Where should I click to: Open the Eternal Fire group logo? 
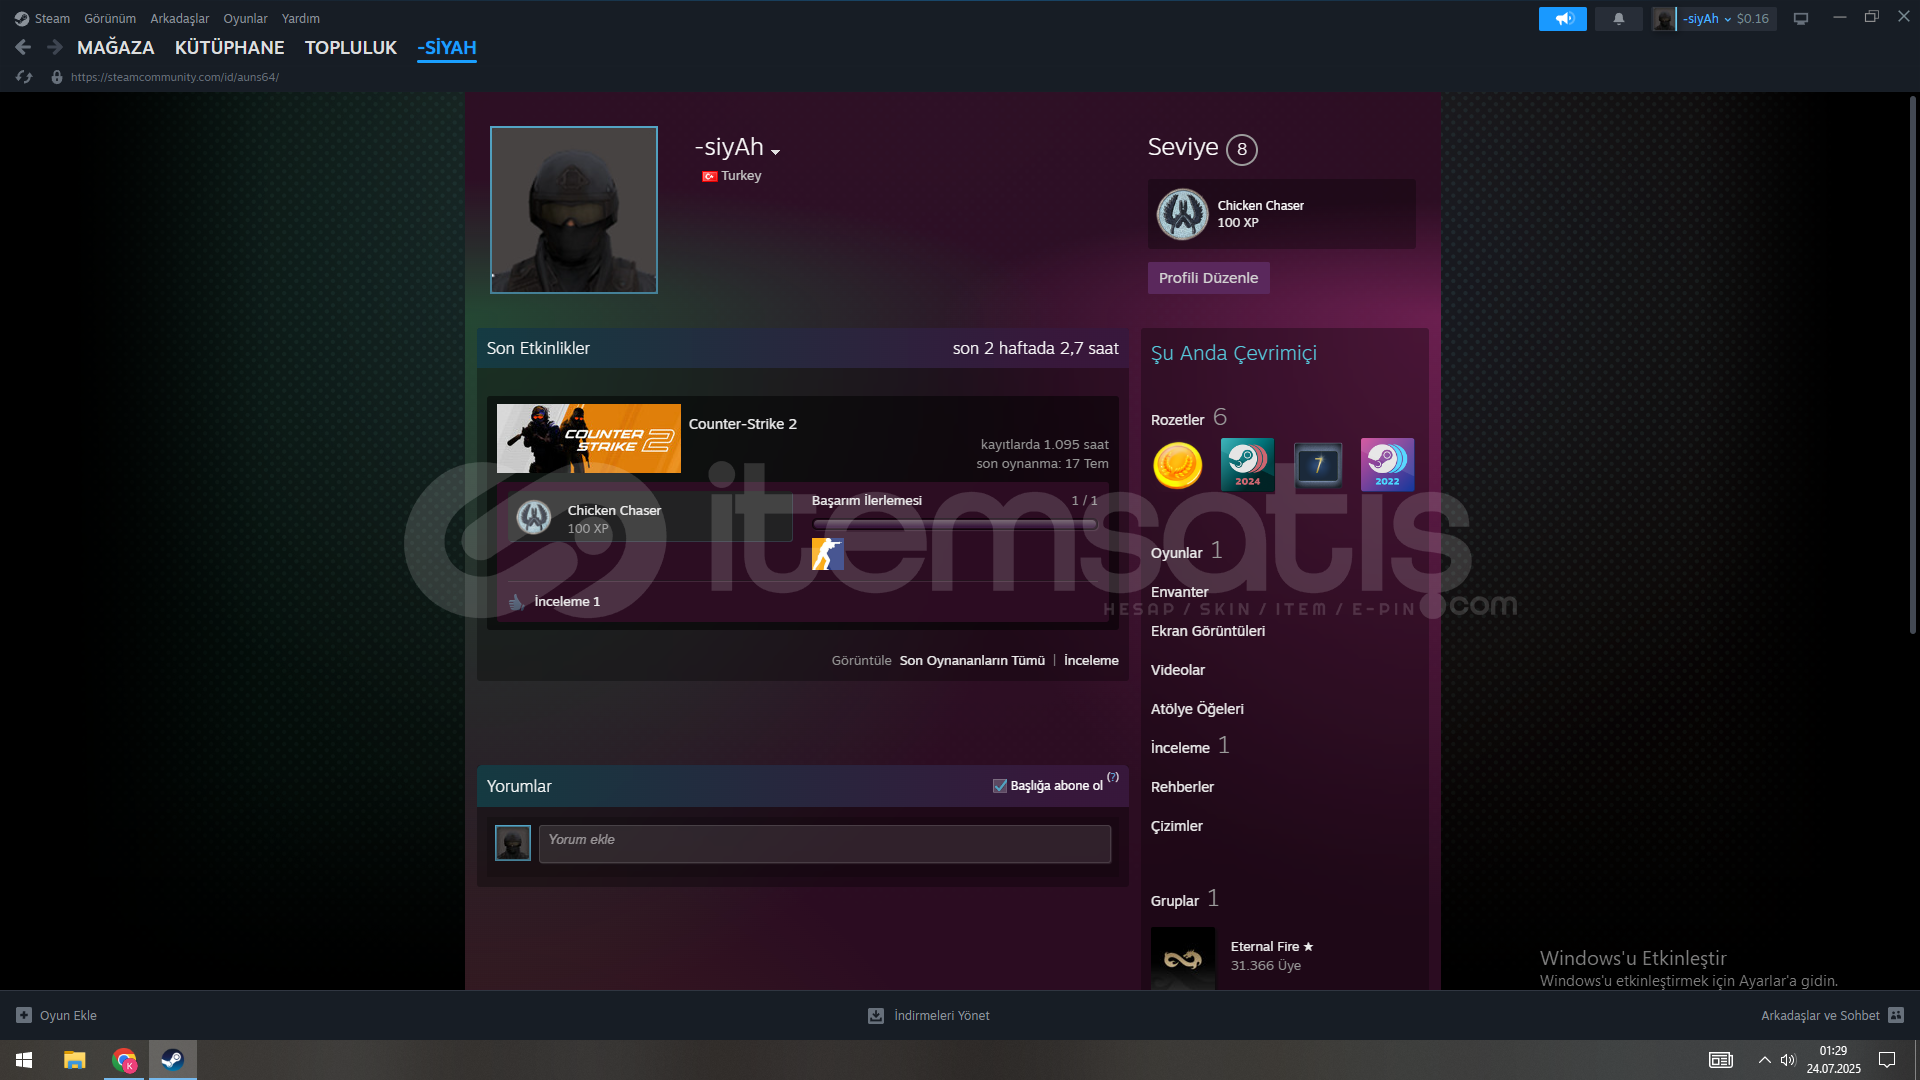(1183, 958)
